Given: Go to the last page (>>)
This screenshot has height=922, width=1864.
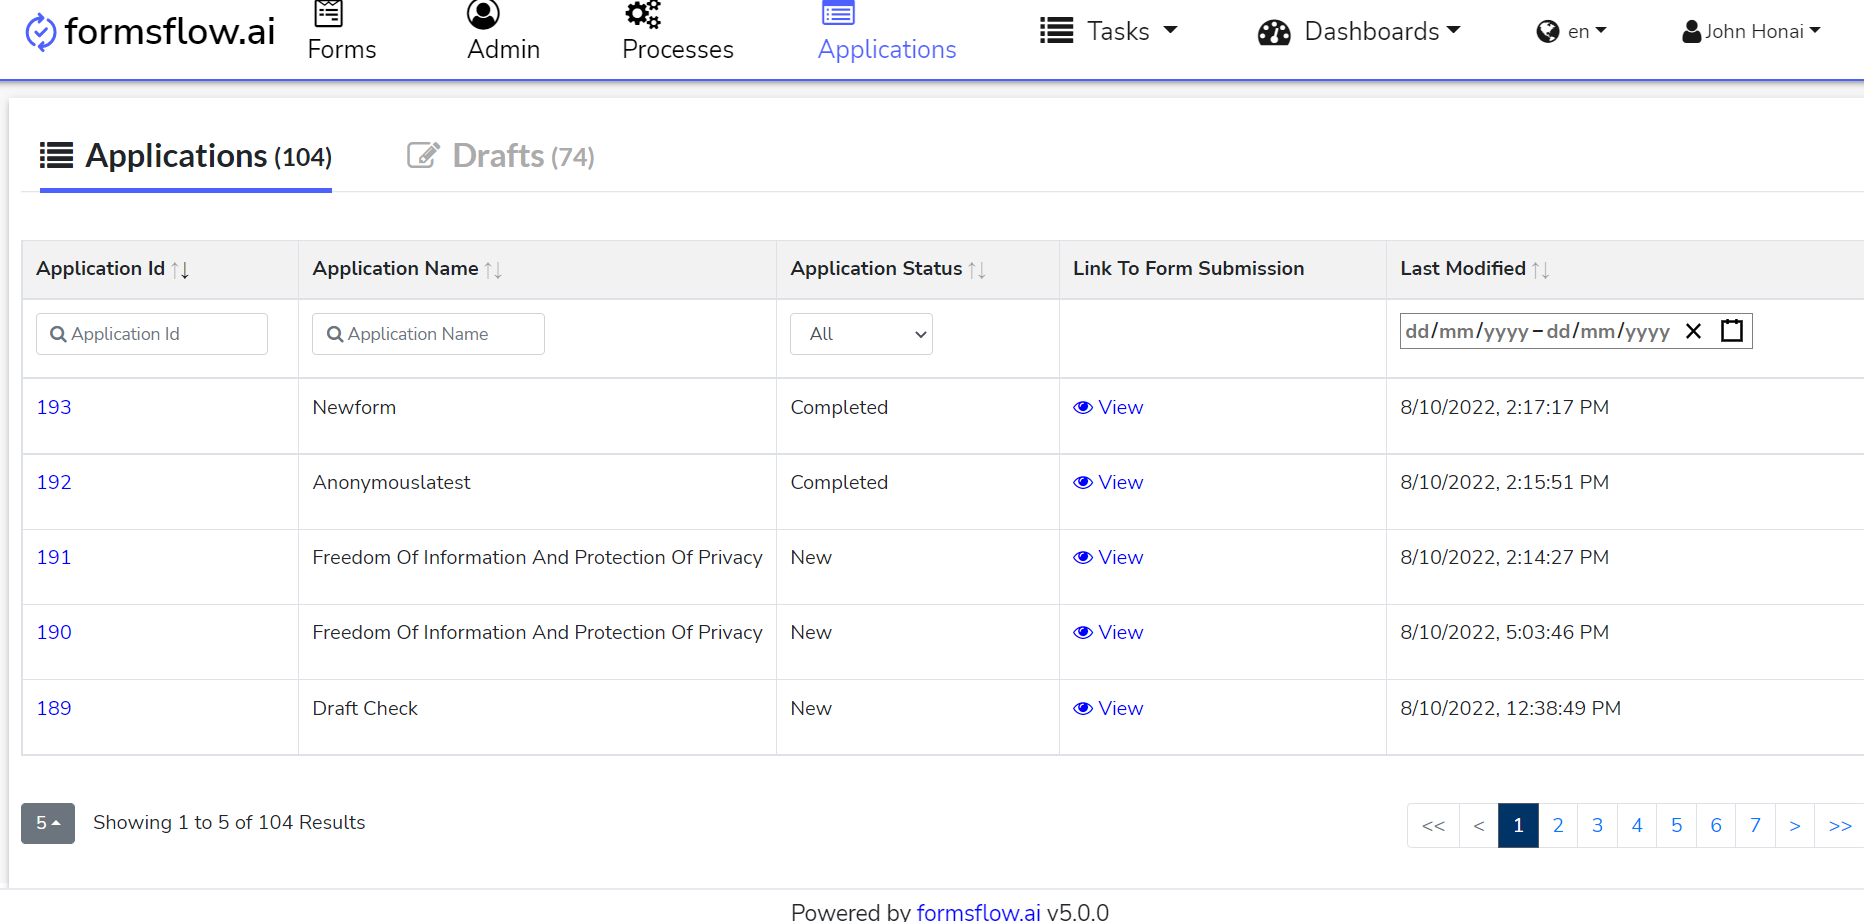Looking at the screenshot, I should pos(1840,826).
